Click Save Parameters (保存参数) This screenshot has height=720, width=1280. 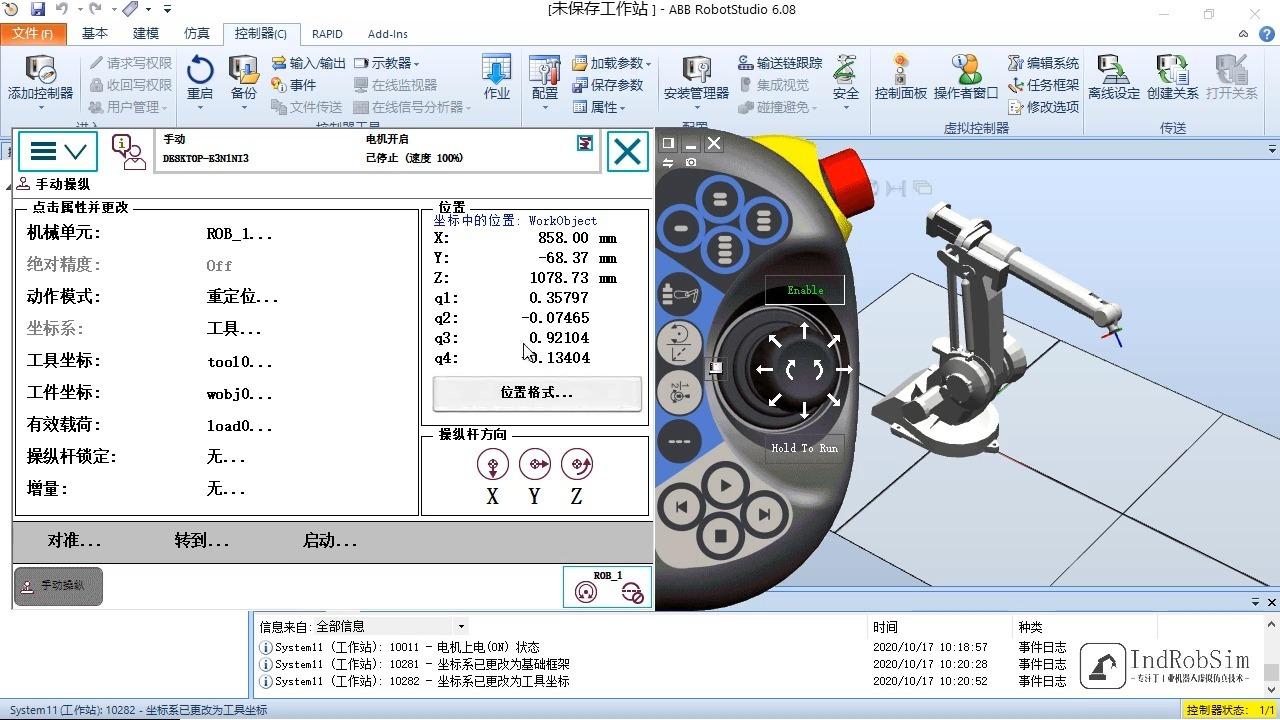(x=608, y=85)
